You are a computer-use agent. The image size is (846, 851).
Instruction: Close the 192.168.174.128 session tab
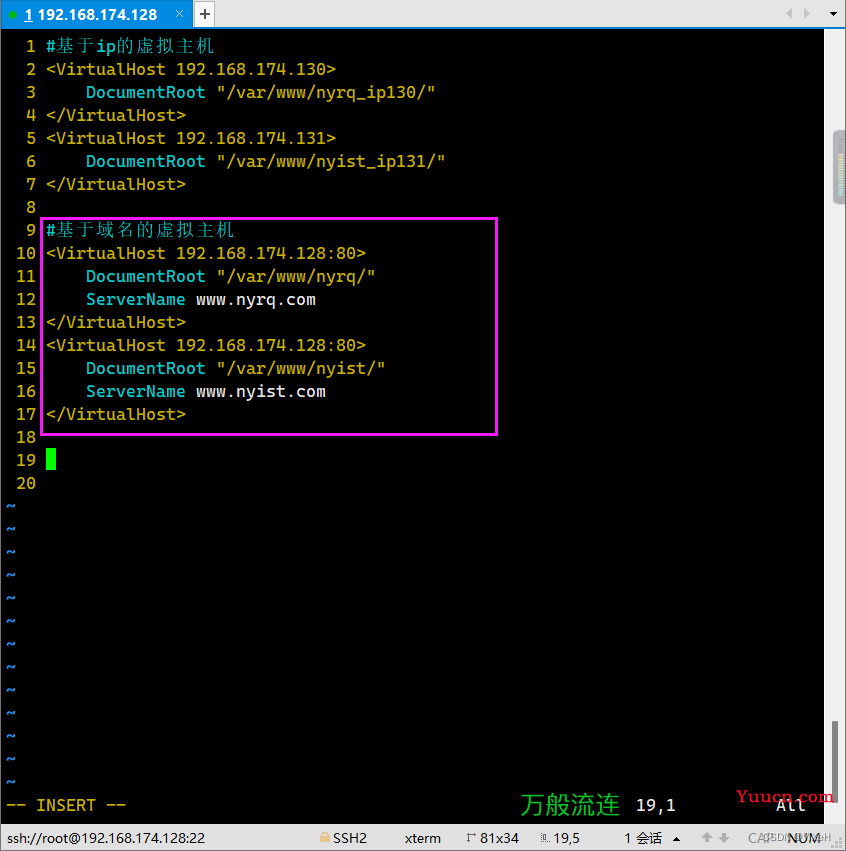[179, 14]
